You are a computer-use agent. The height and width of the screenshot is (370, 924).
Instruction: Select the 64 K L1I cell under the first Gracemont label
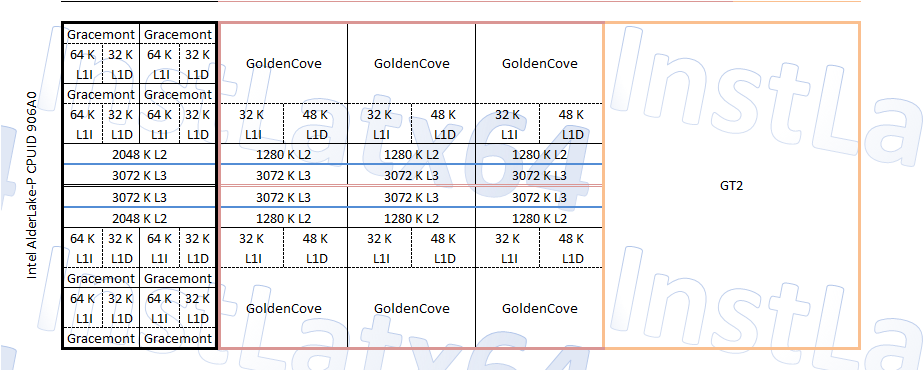pyautogui.click(x=82, y=64)
